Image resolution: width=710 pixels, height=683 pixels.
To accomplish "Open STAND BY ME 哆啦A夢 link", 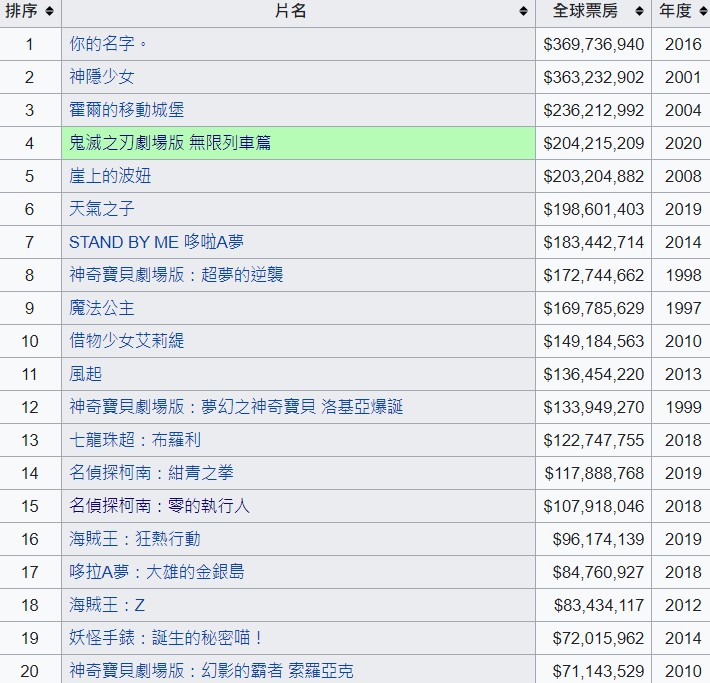I will (156, 242).
